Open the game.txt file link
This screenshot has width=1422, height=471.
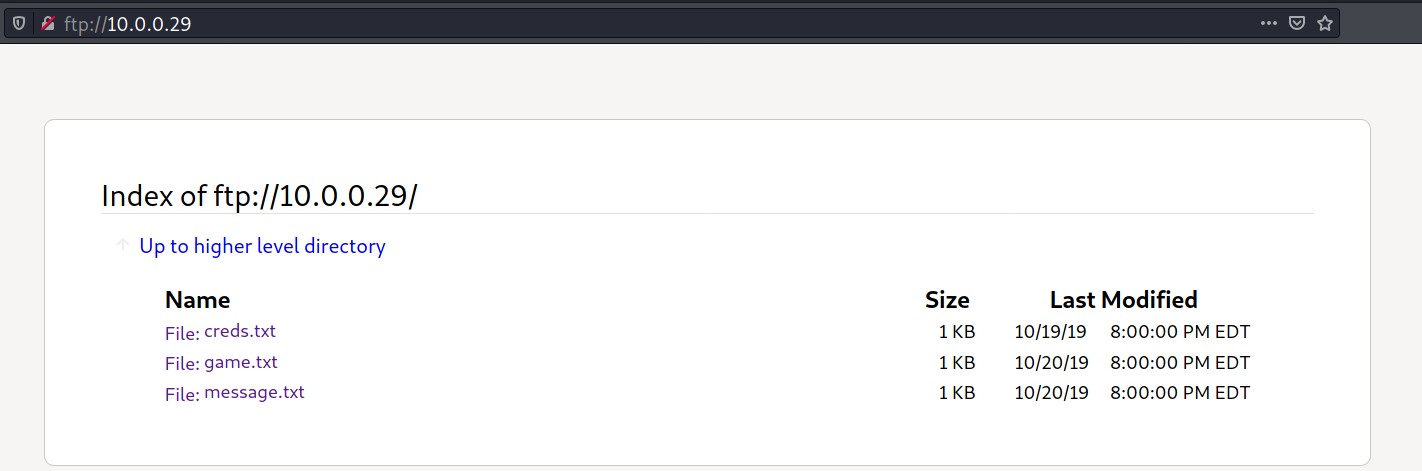point(241,362)
